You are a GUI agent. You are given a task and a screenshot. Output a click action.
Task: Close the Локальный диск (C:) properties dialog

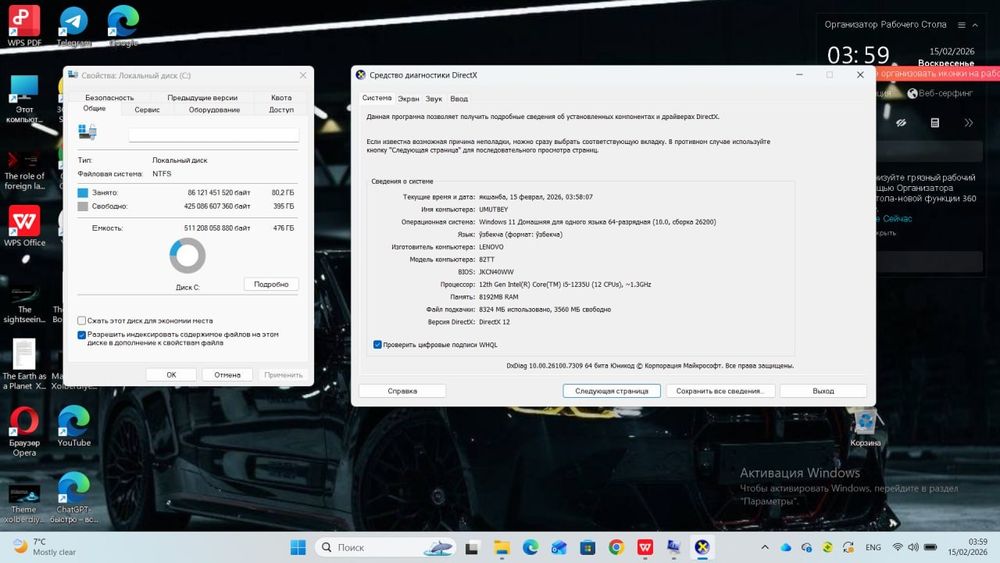click(x=303, y=75)
